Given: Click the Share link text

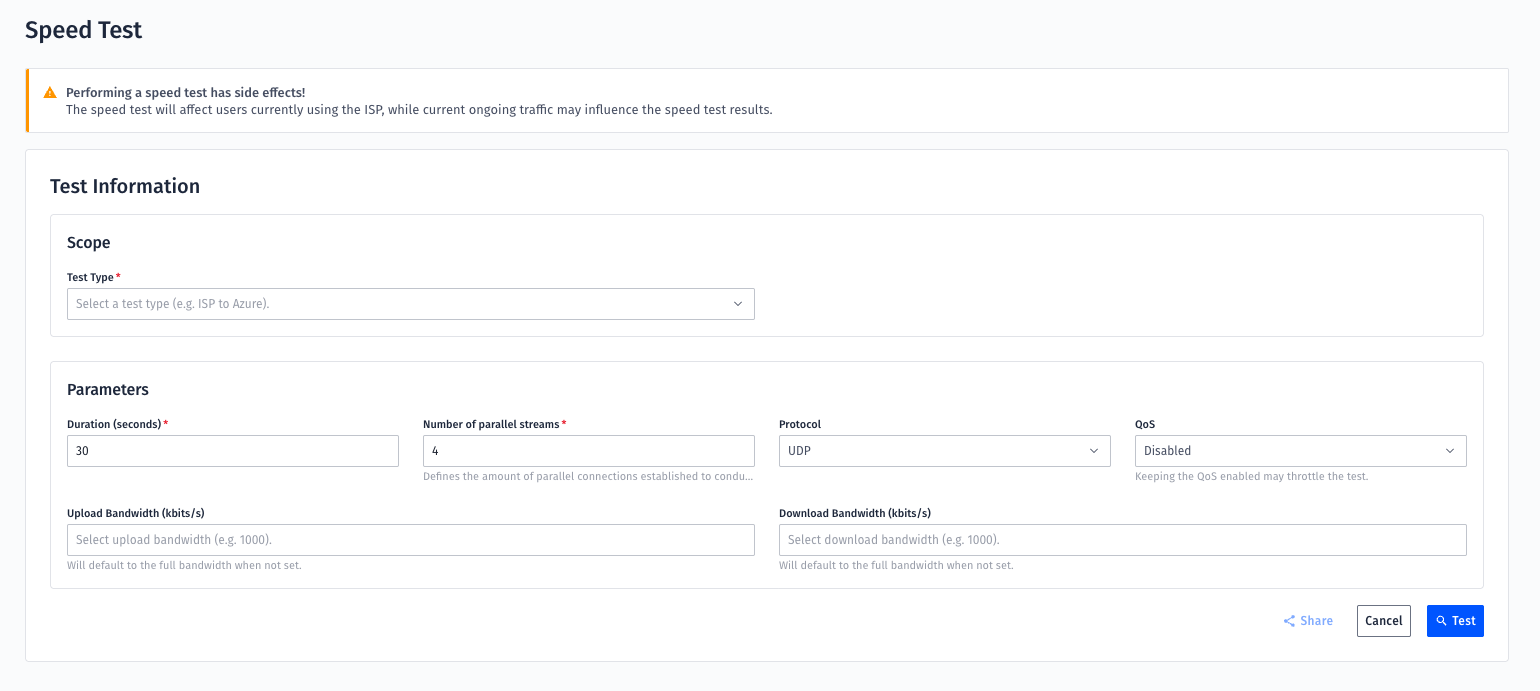Looking at the screenshot, I should [1316, 621].
